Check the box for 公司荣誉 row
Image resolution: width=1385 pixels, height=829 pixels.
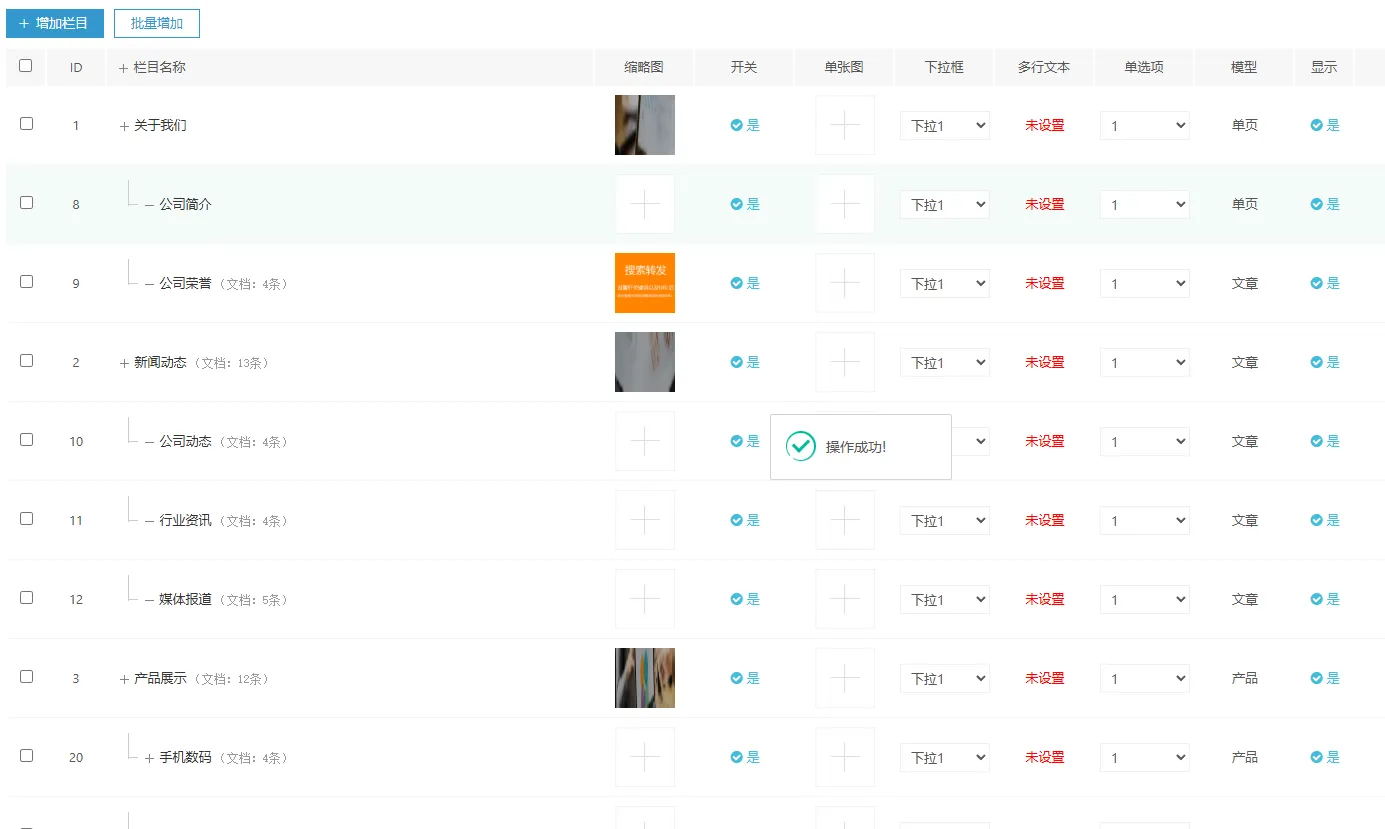point(26,282)
